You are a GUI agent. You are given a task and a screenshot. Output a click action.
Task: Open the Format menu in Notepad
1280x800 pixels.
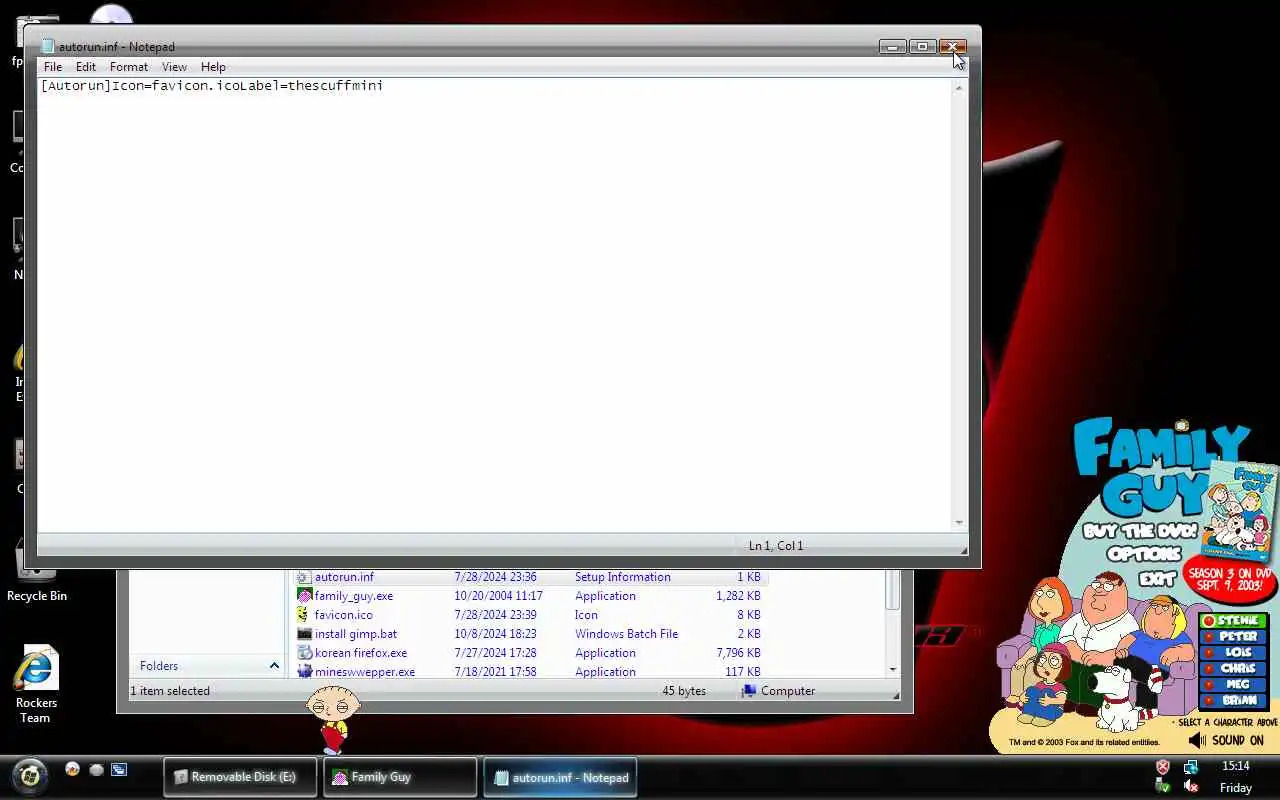coord(129,67)
